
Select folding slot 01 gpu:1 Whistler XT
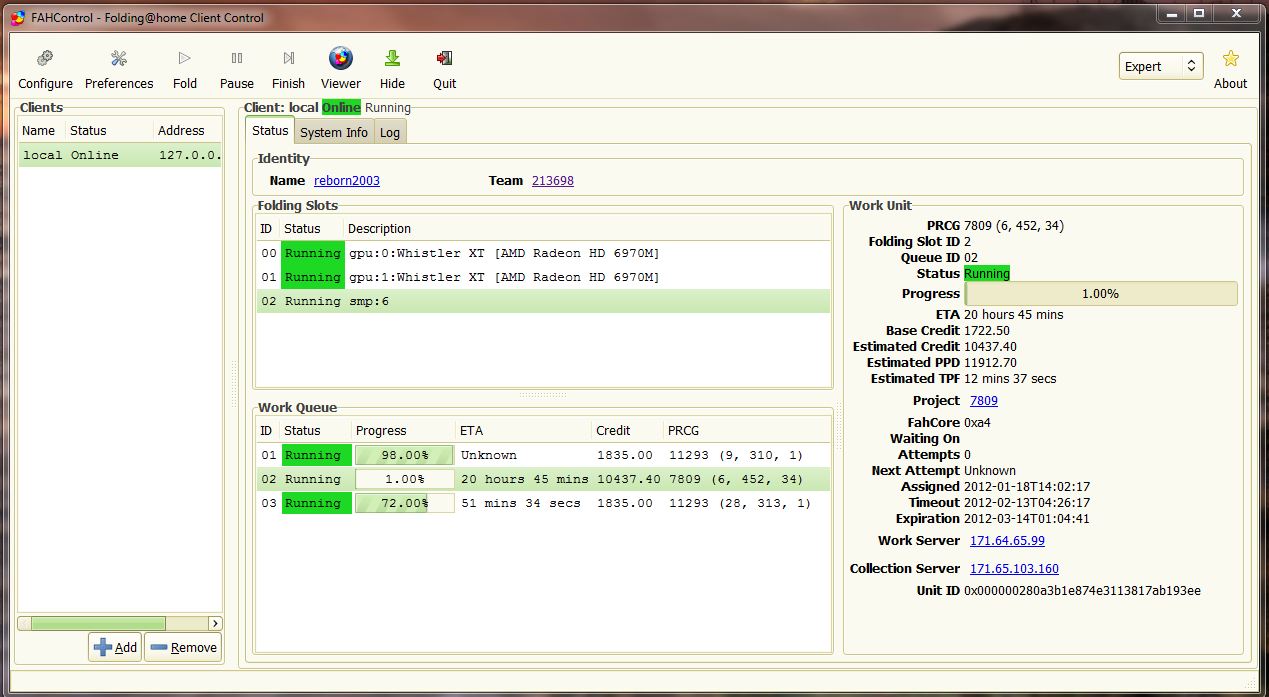[x=543, y=277]
